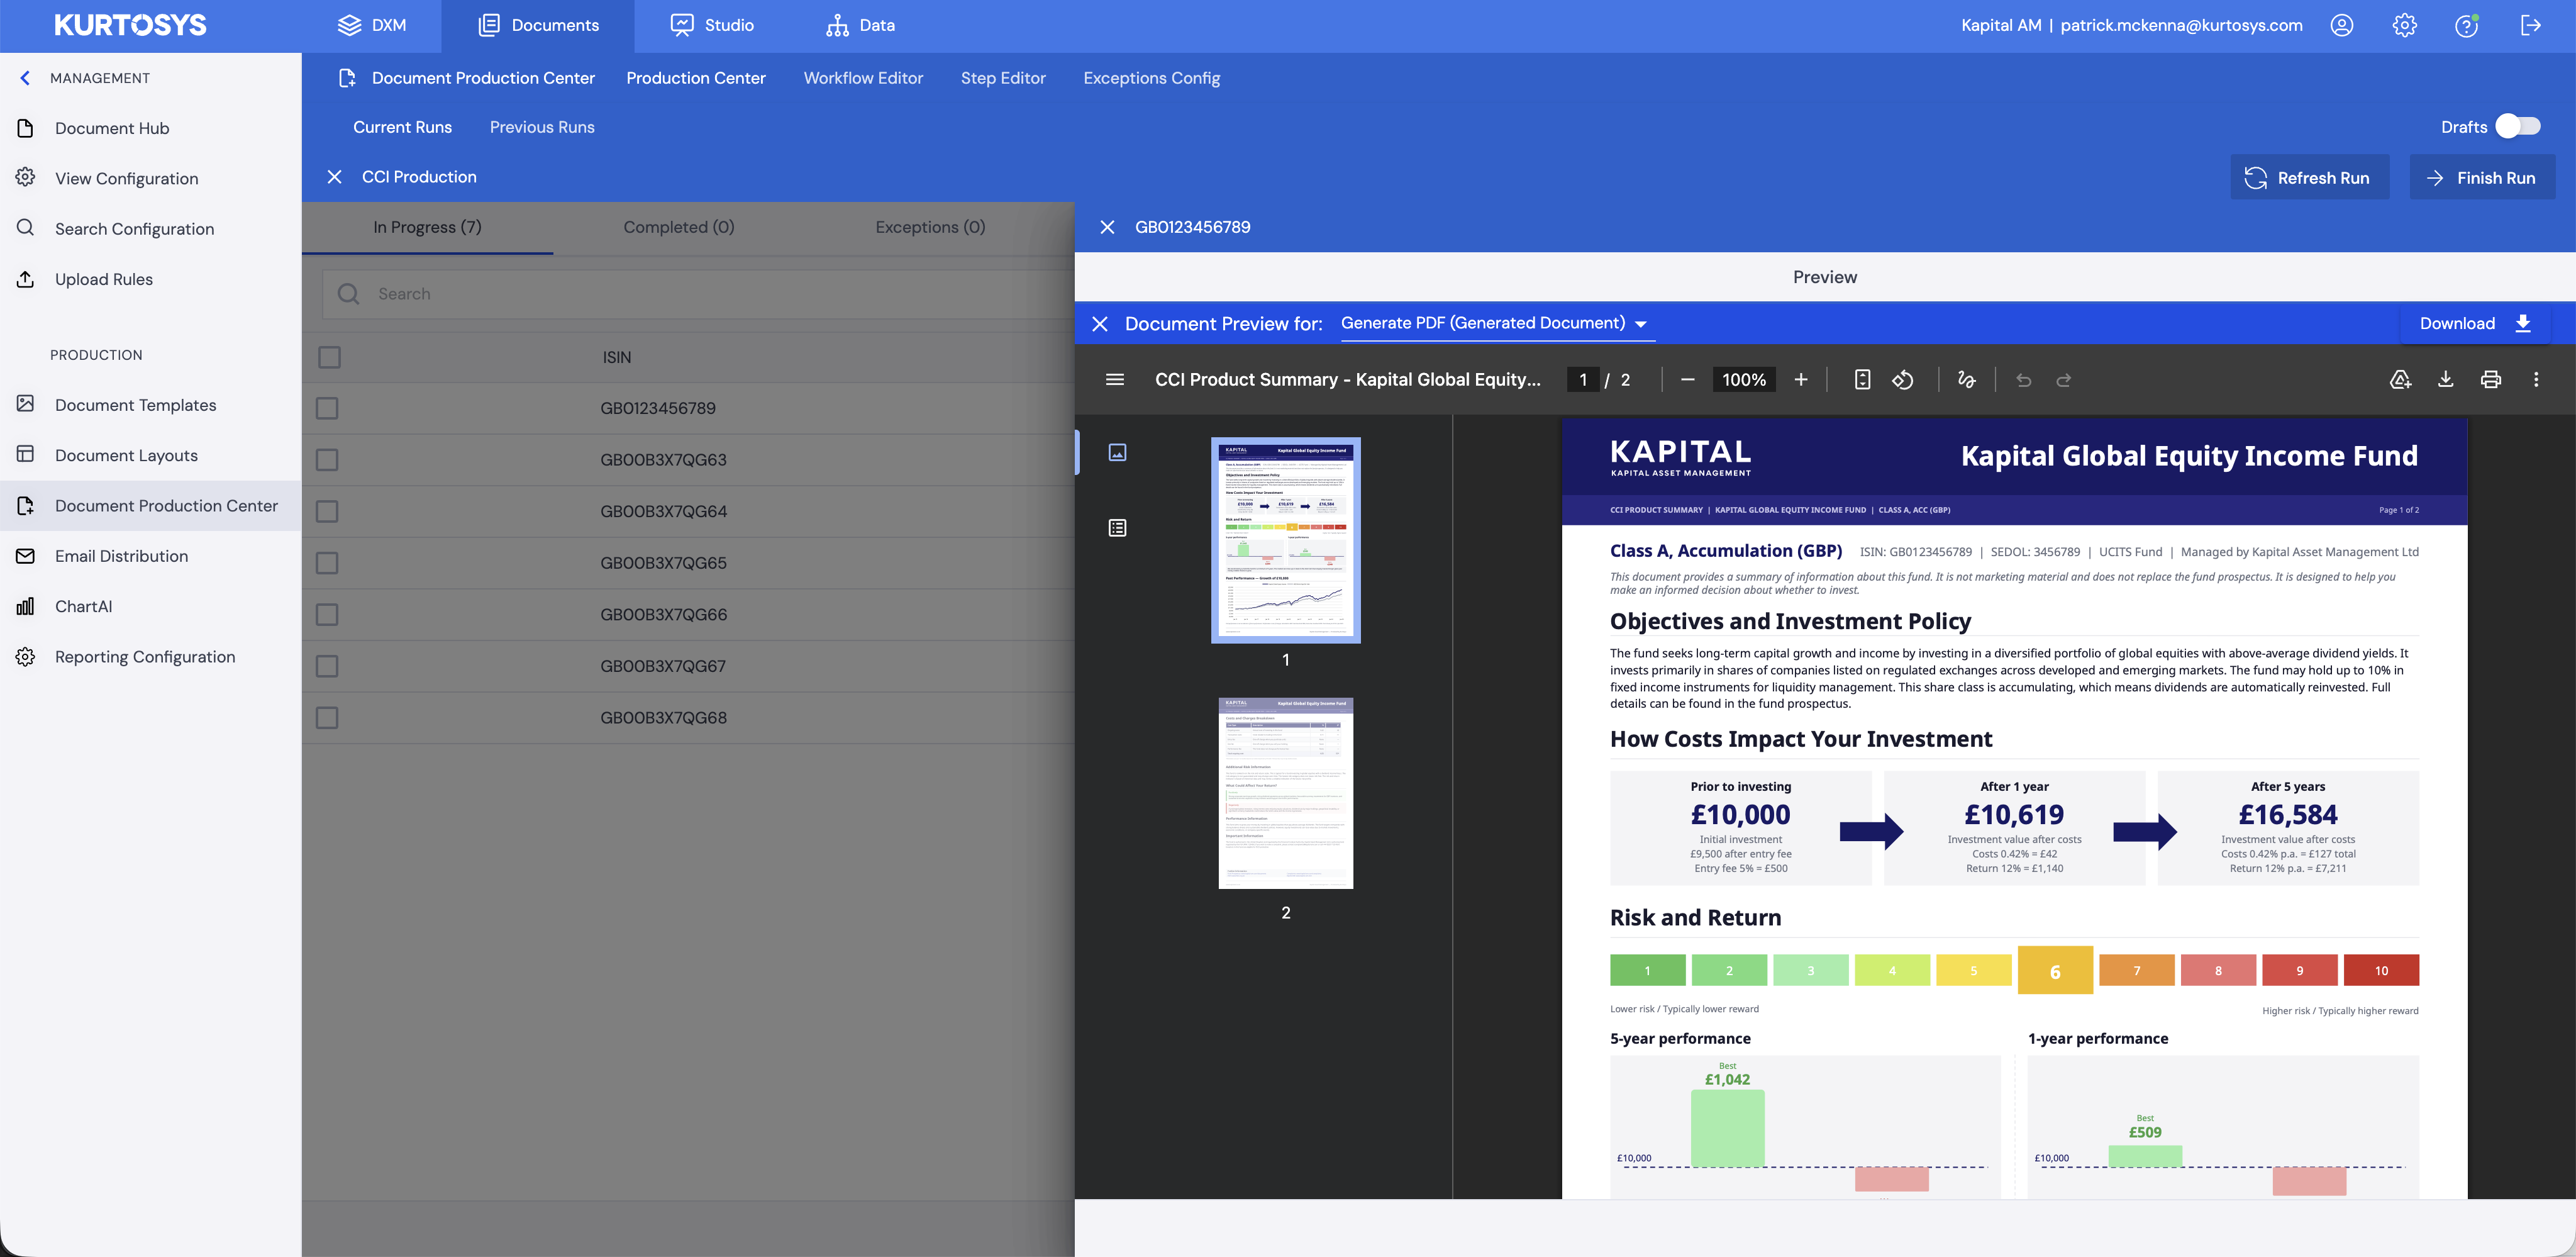2576x1257 pixels.
Task: Switch to the Data top navigation tab
Action: [x=861, y=25]
